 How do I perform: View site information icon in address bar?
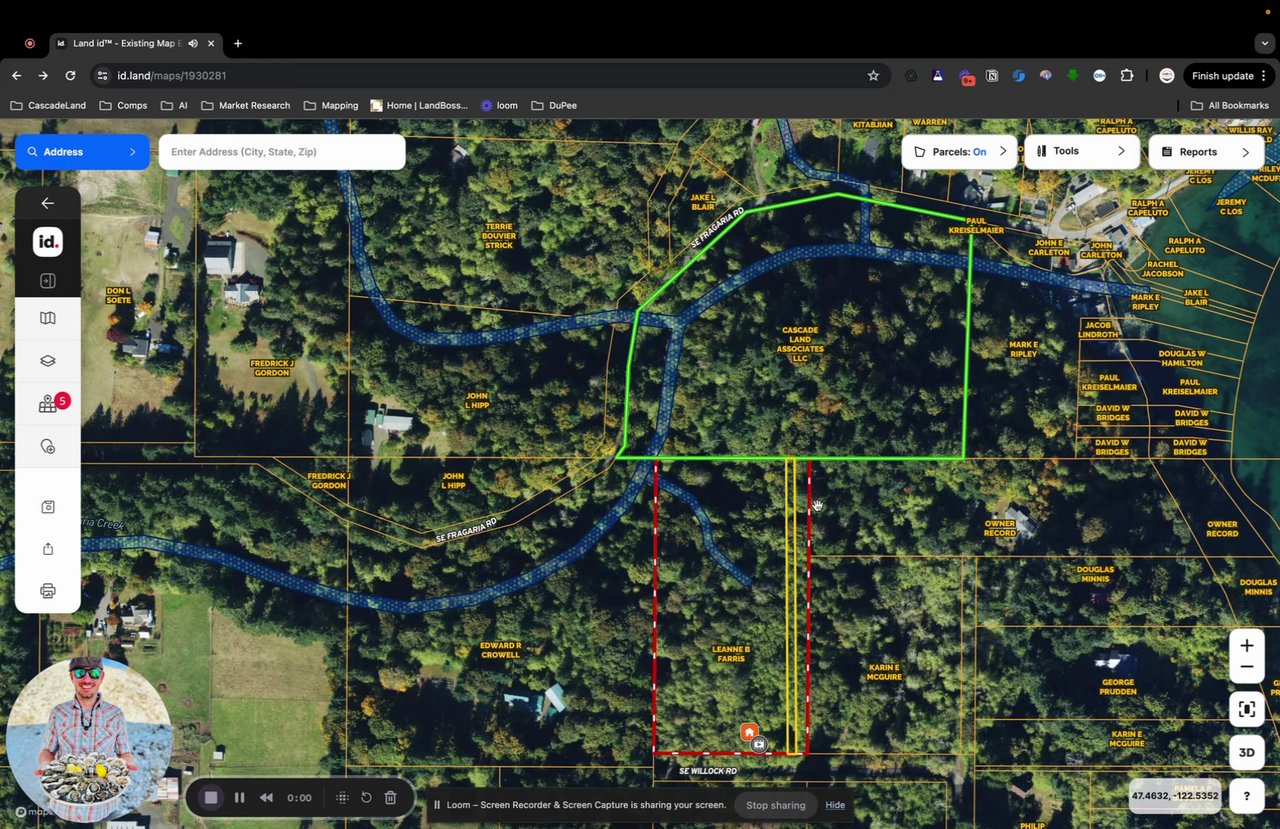[x=101, y=76]
